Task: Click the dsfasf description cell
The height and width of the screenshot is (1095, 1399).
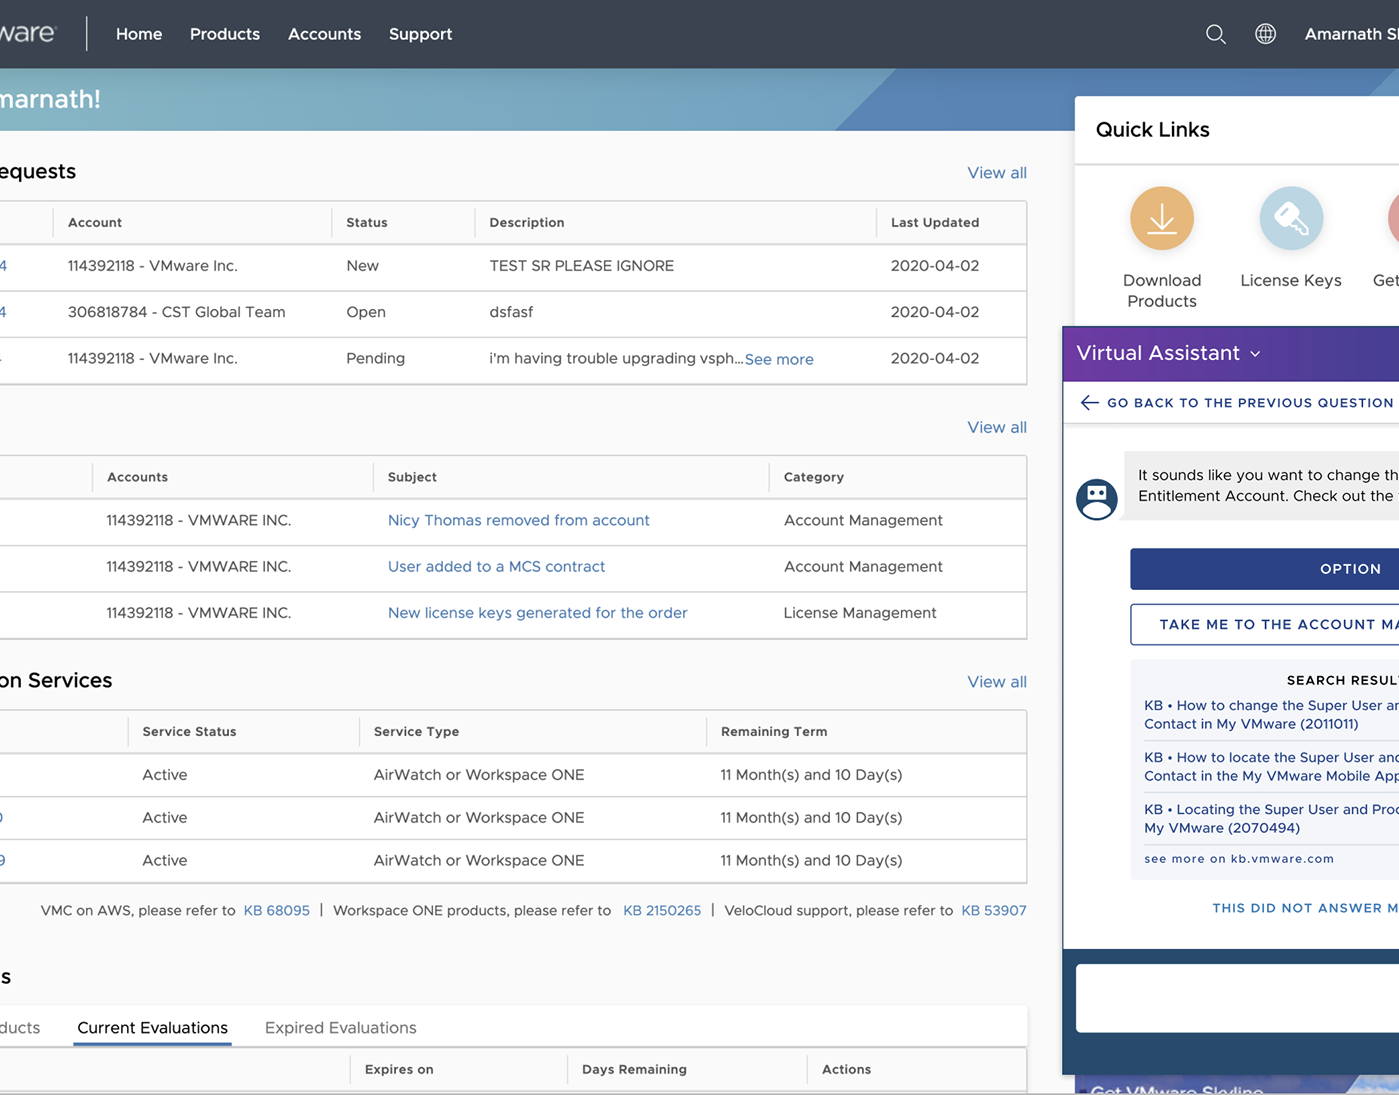Action: (x=511, y=312)
